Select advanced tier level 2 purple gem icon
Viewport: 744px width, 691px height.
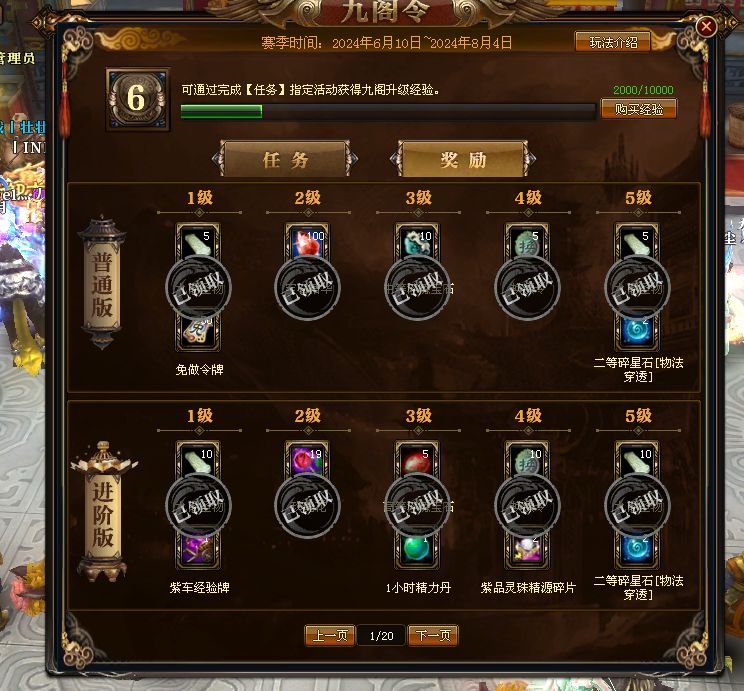point(307,459)
